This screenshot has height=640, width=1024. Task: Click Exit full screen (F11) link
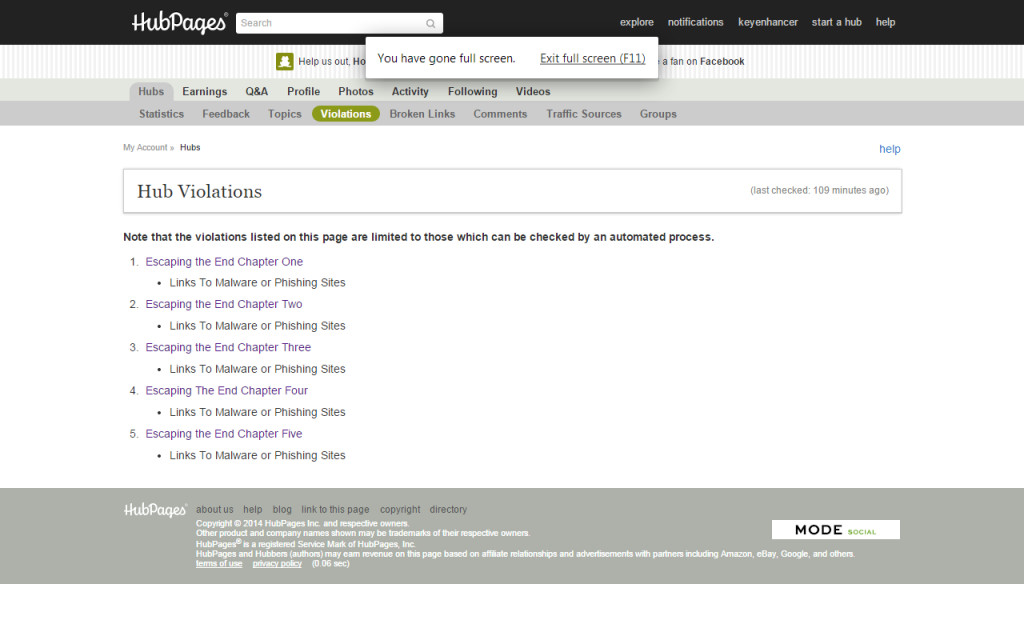pos(592,58)
